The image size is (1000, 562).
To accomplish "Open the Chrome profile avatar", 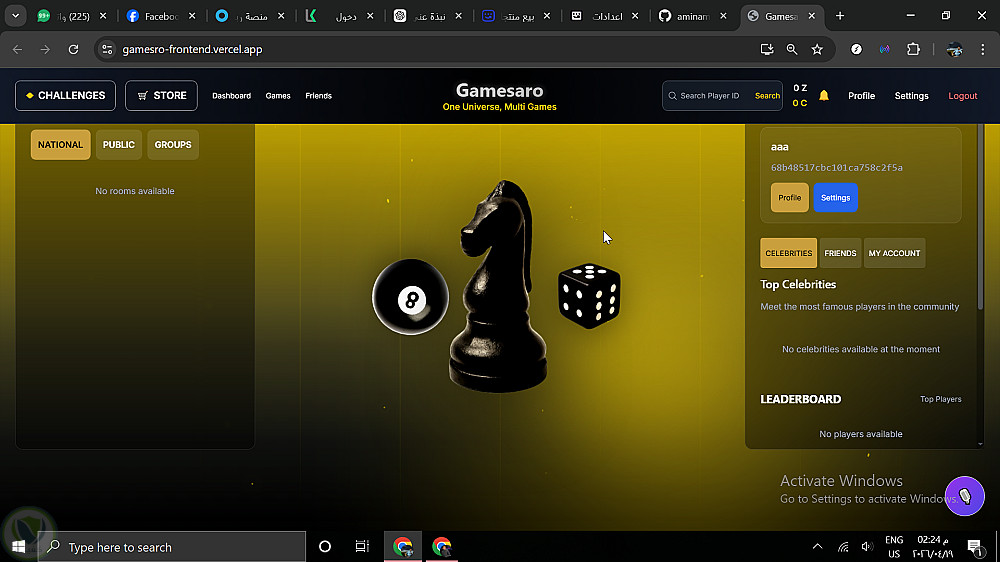I will pyautogui.click(x=954, y=49).
